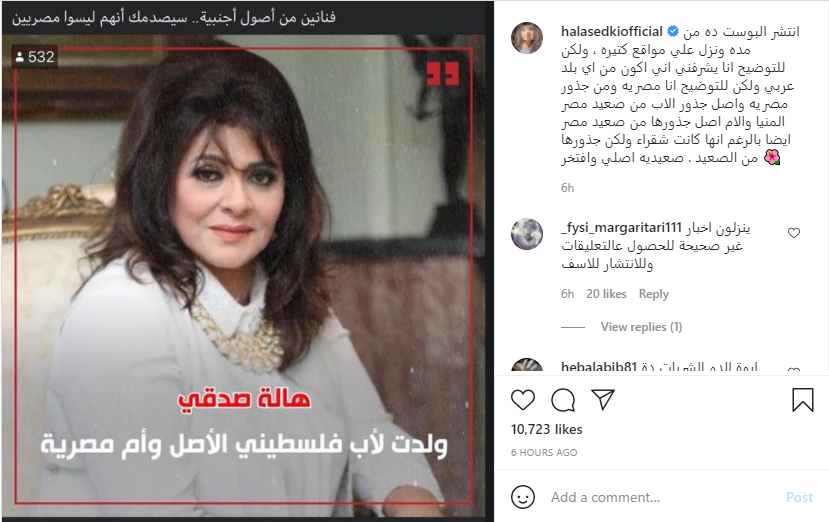Open emoji picker smiley icon
Viewport: 829px width, 522px height.
523,497
